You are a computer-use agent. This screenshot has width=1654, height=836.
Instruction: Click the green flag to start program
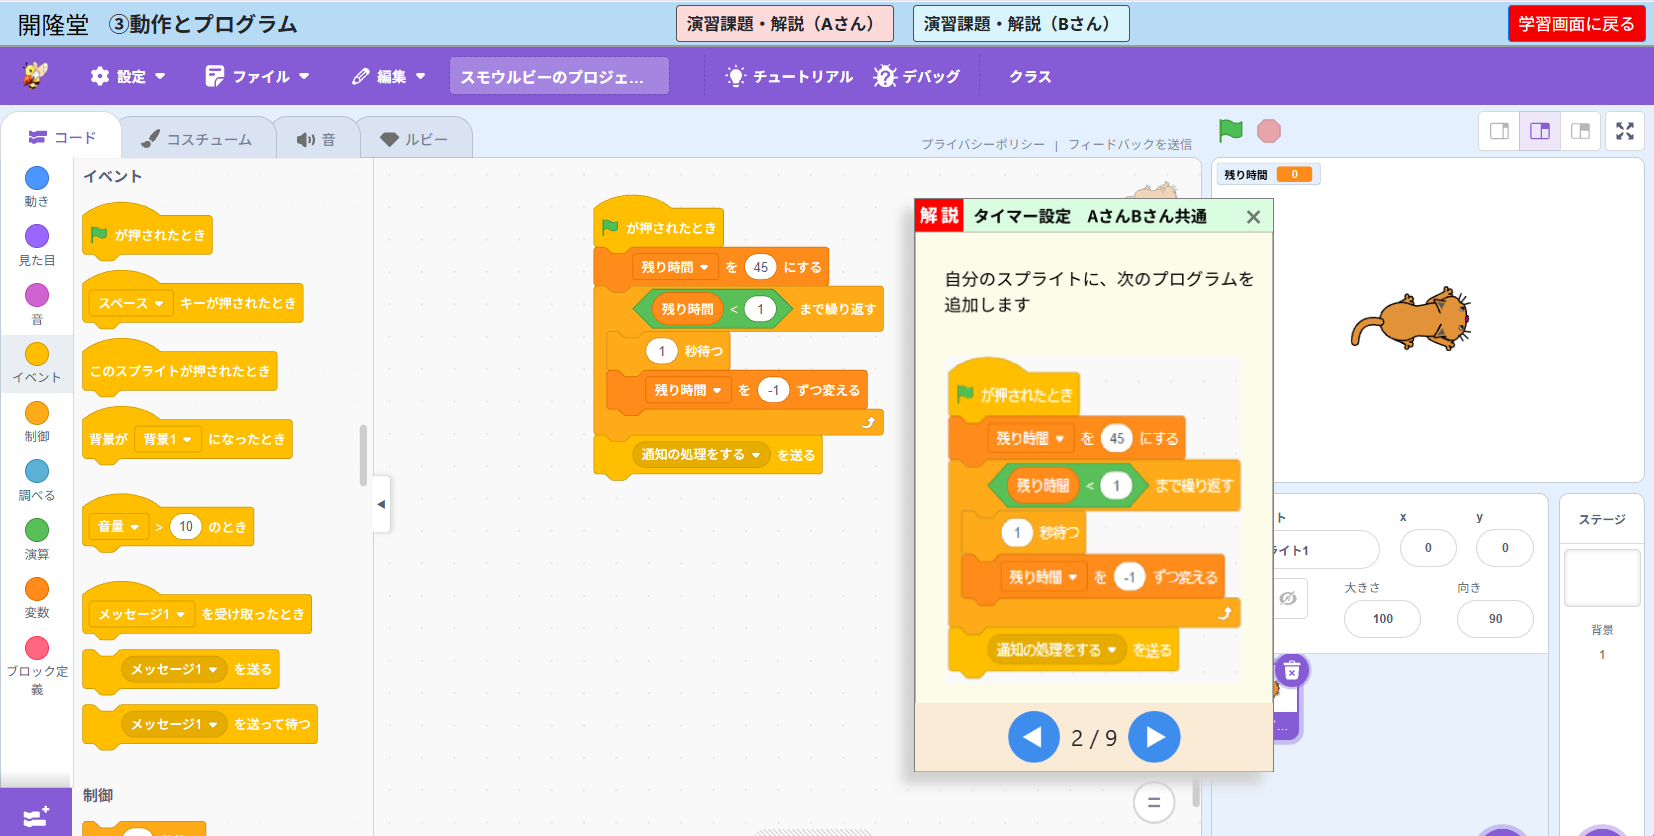pos(1231,130)
